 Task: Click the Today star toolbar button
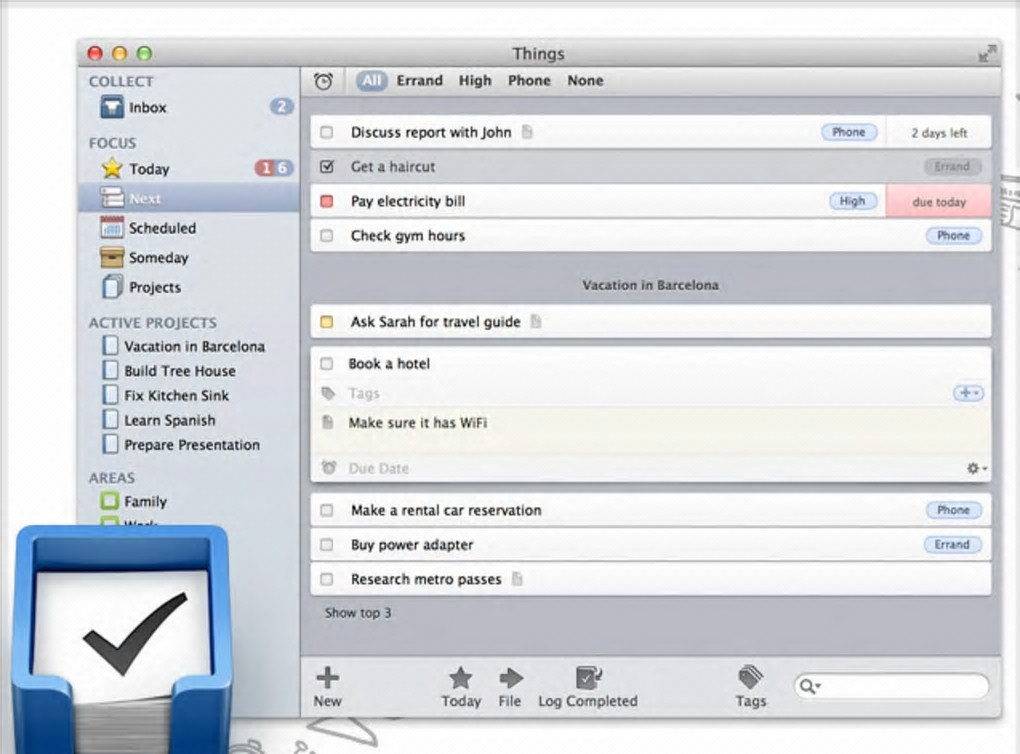pos(461,686)
